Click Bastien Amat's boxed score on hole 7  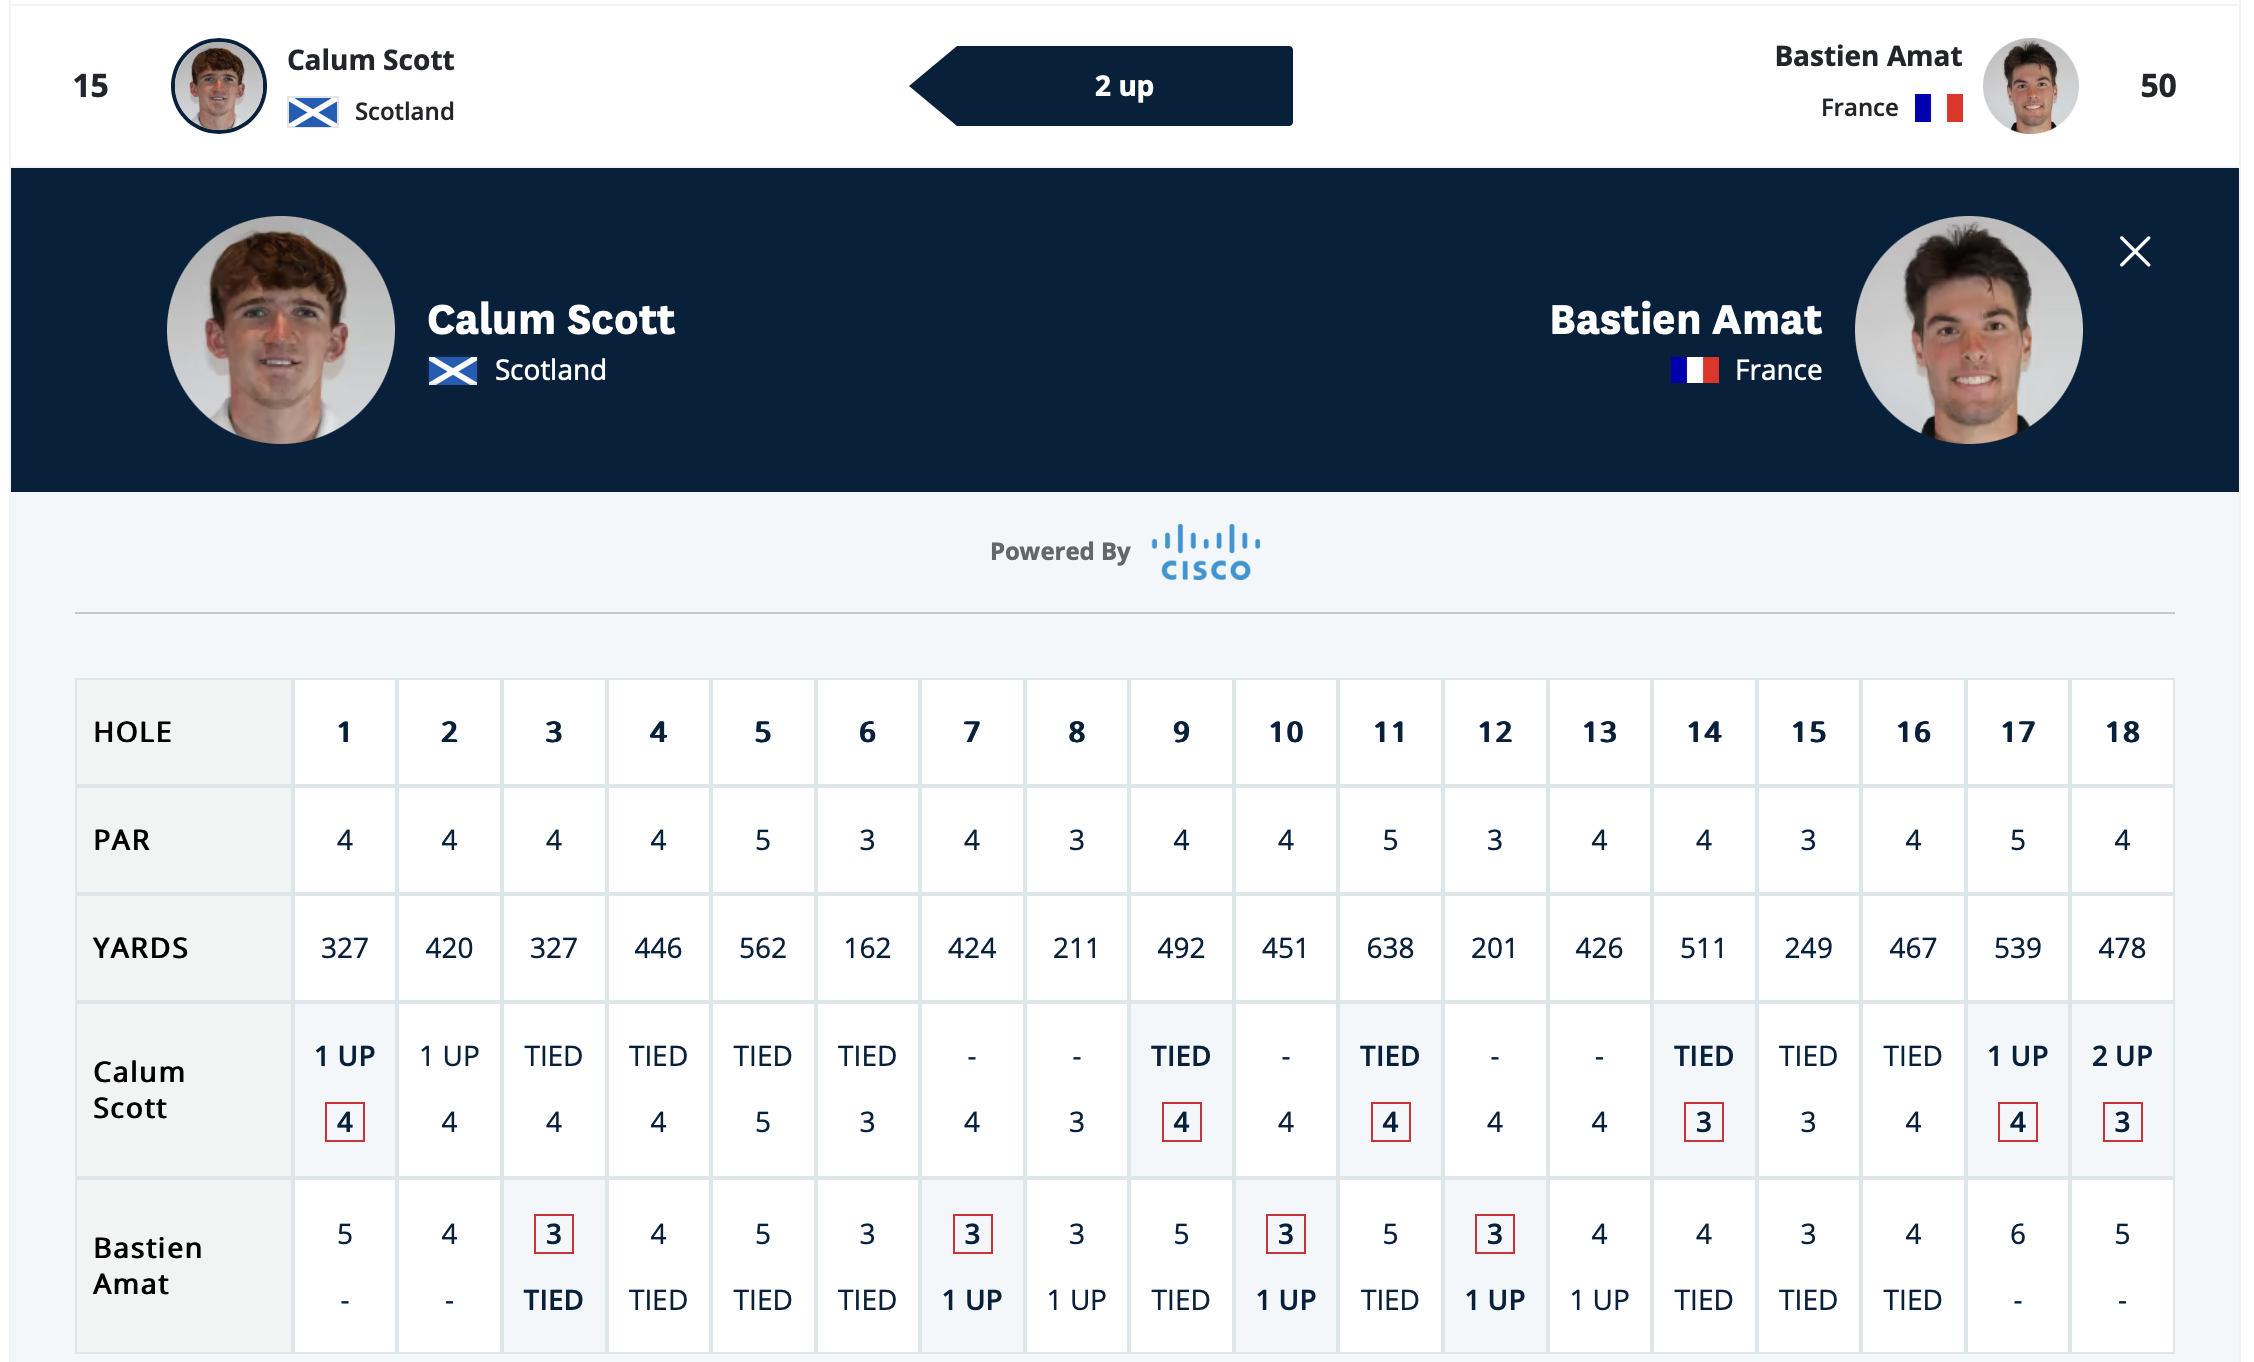pos(972,1234)
